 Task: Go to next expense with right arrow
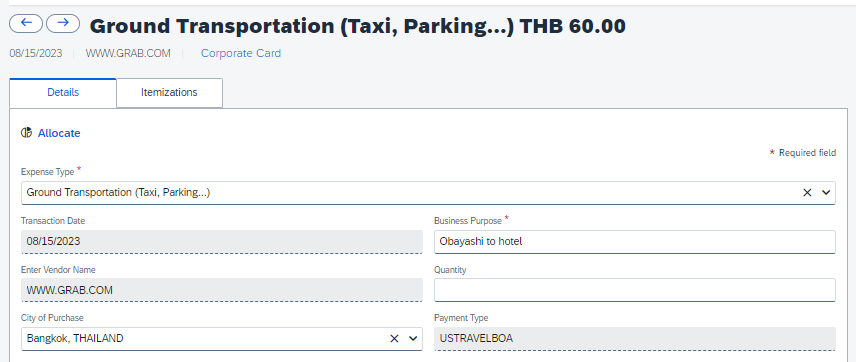point(63,23)
